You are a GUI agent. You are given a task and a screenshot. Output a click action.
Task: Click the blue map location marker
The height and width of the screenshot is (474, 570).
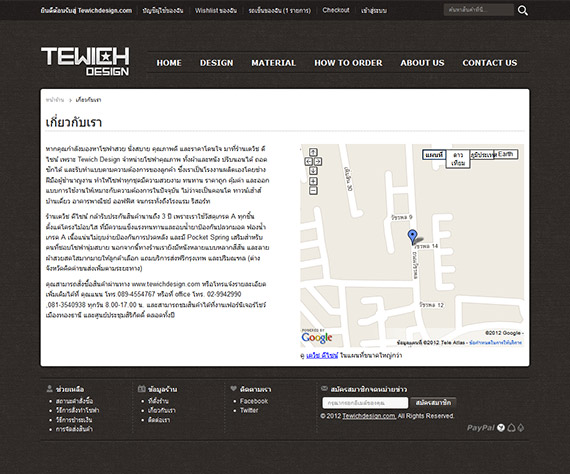point(412,236)
